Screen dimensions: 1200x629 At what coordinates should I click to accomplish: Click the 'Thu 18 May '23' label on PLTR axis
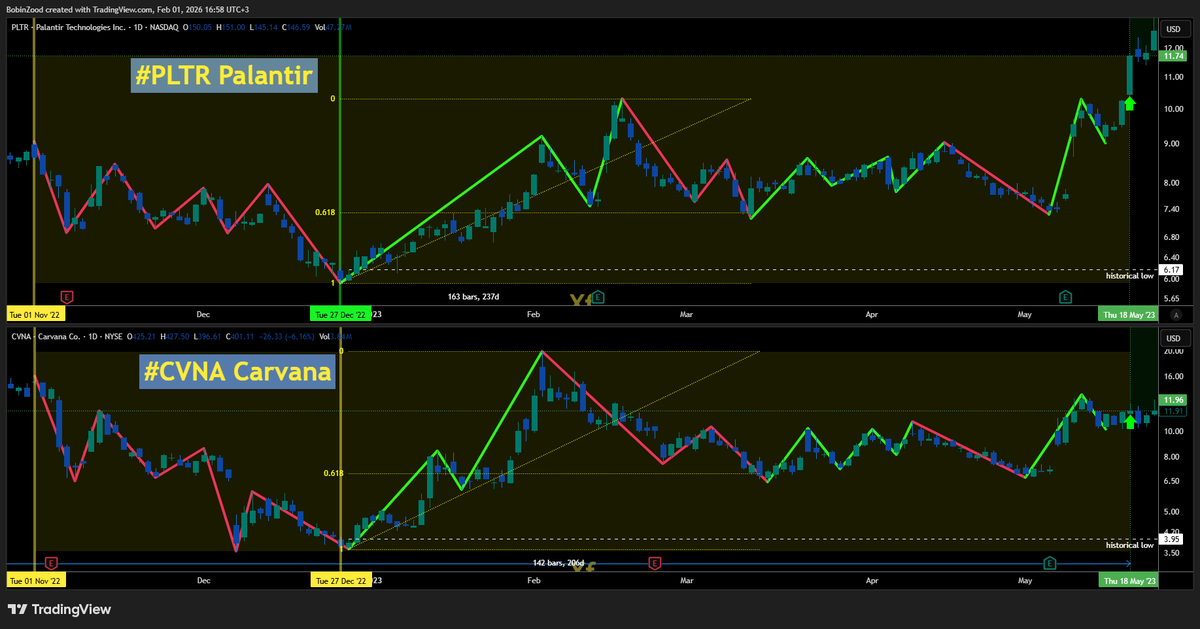pos(1129,313)
